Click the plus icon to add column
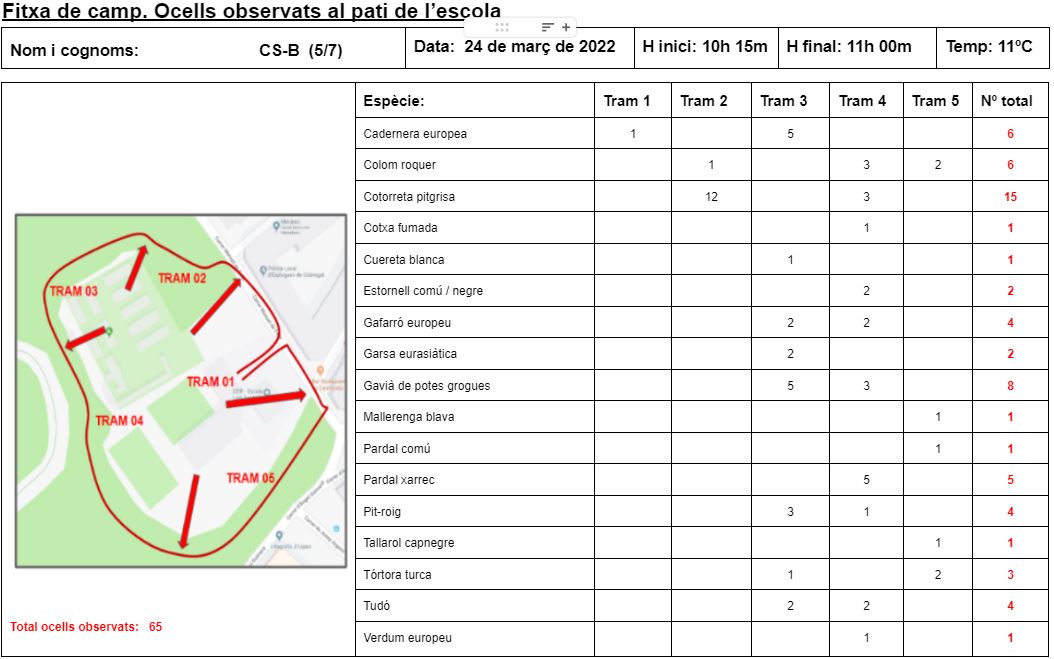 click(x=566, y=27)
